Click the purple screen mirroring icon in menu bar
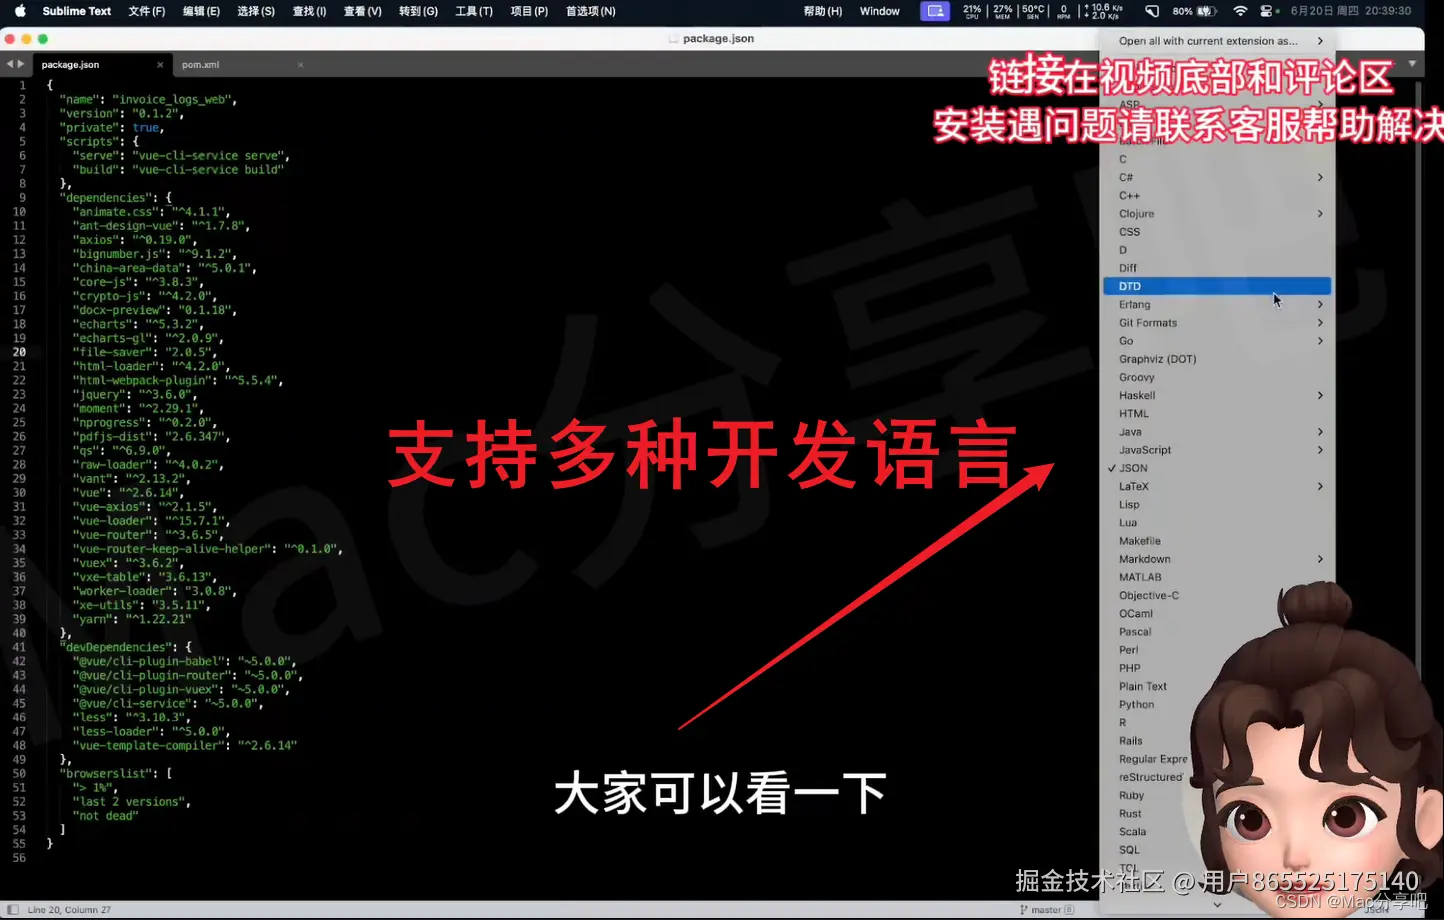The image size is (1444, 920). [x=934, y=11]
